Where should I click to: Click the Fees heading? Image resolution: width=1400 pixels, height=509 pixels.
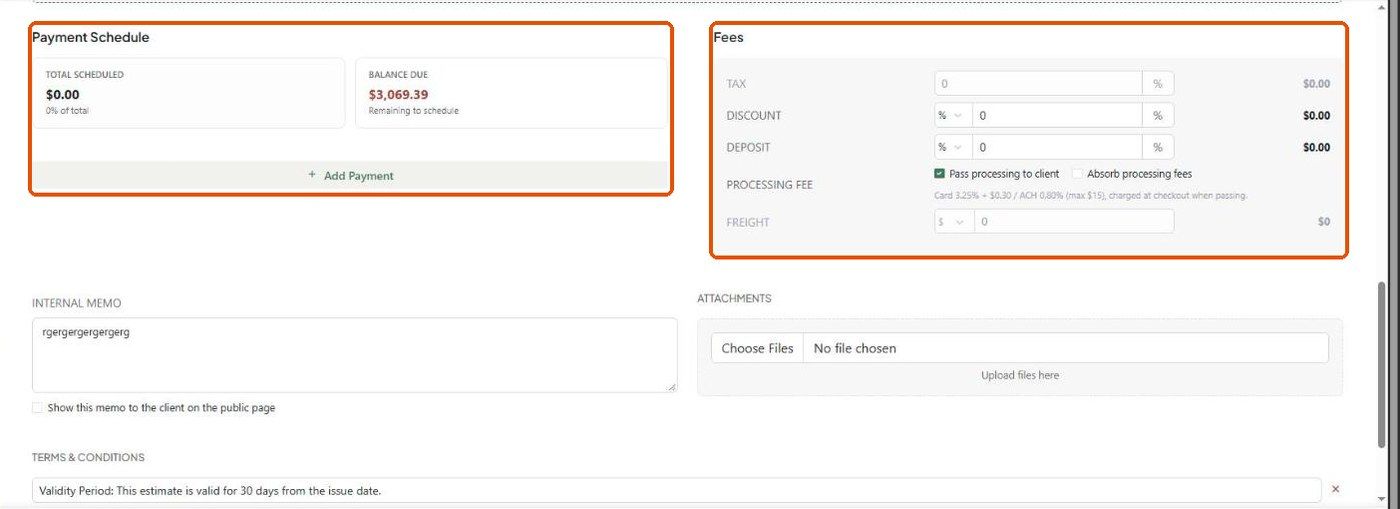[728, 37]
